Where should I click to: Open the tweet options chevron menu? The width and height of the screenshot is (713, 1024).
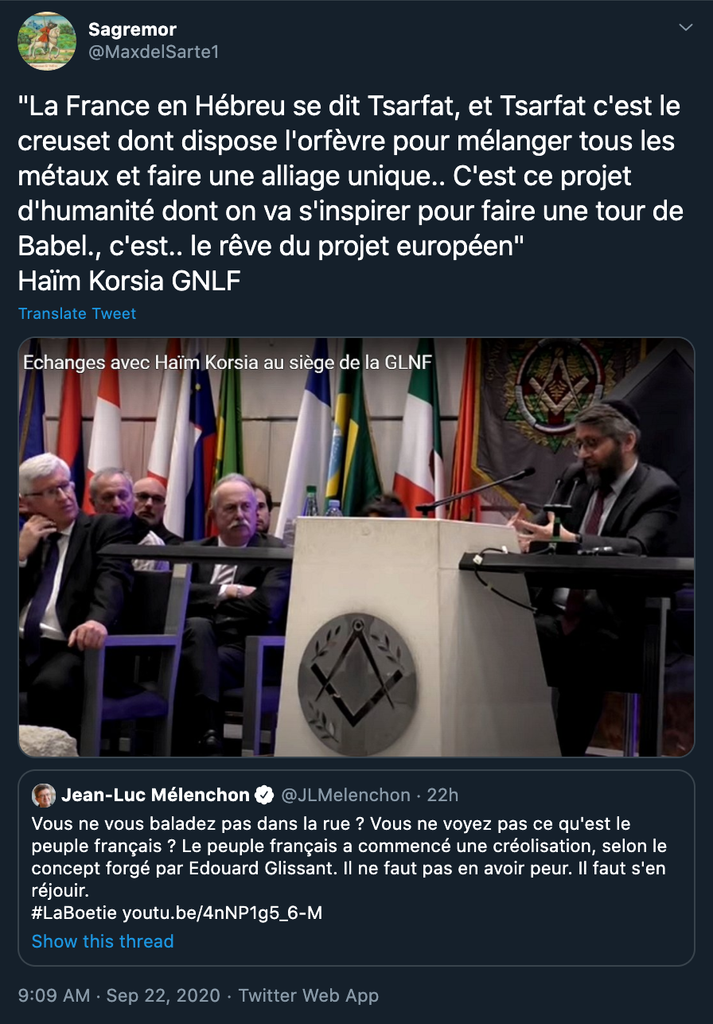tap(685, 29)
